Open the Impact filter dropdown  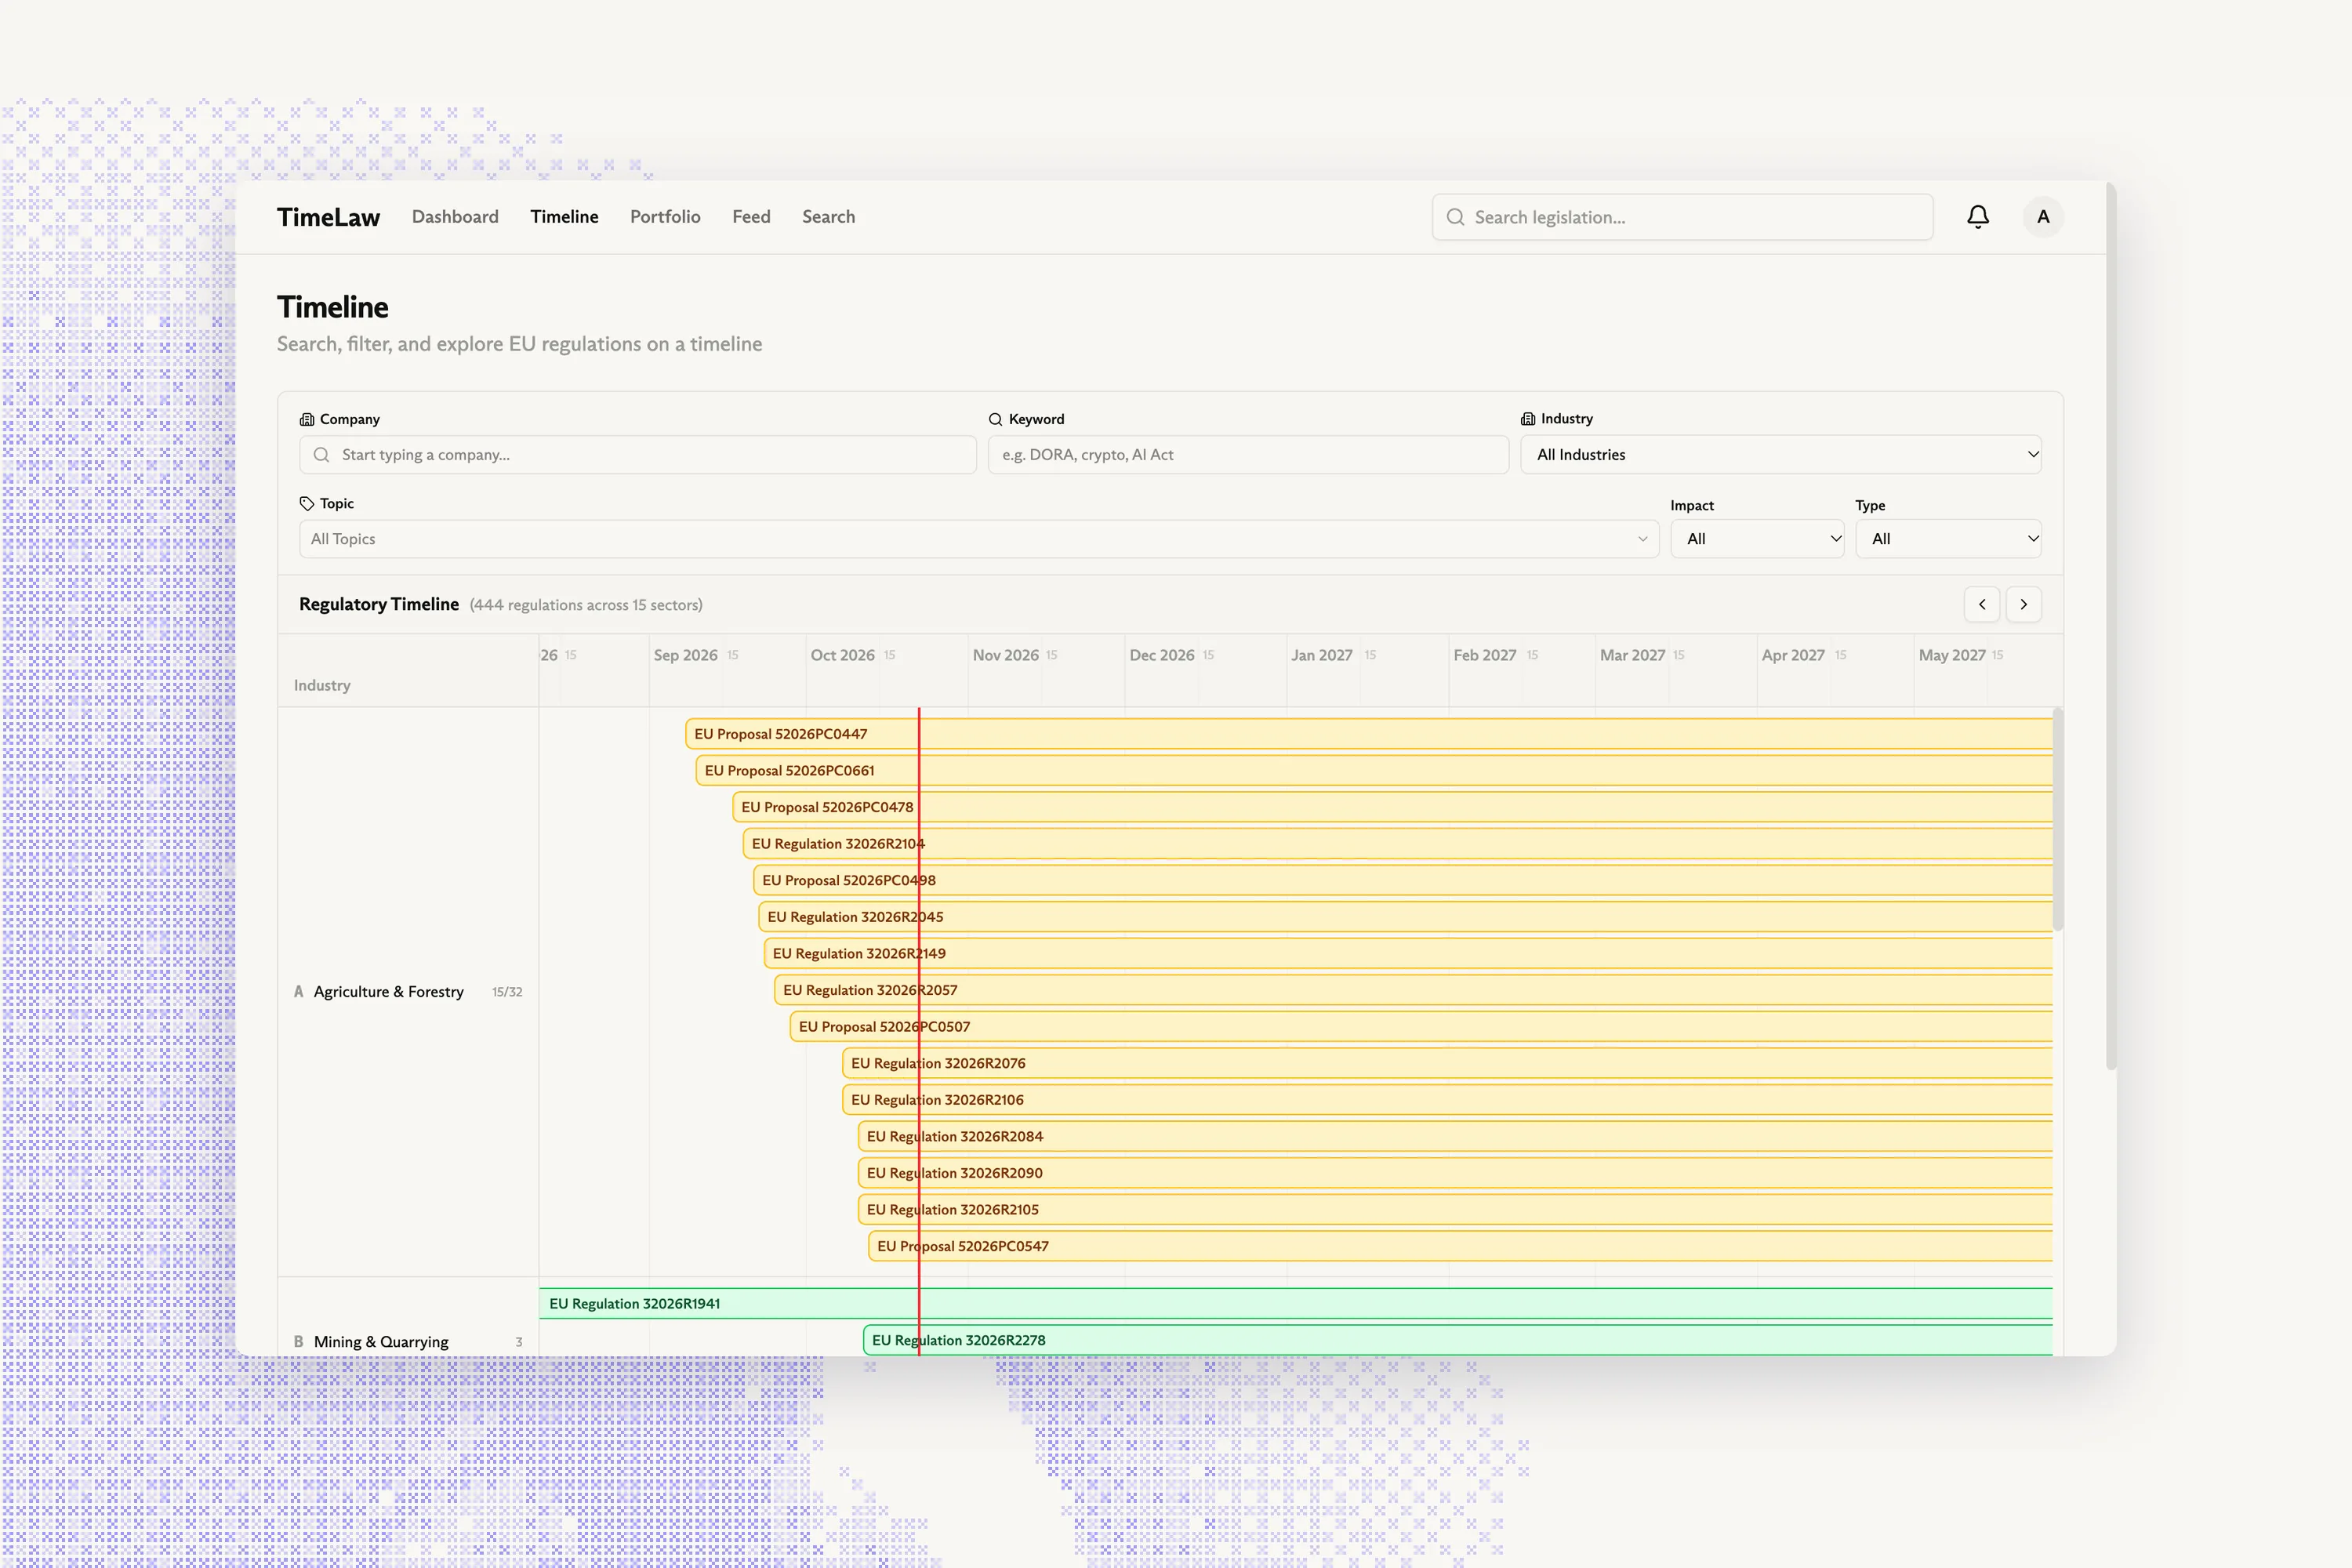(1757, 539)
